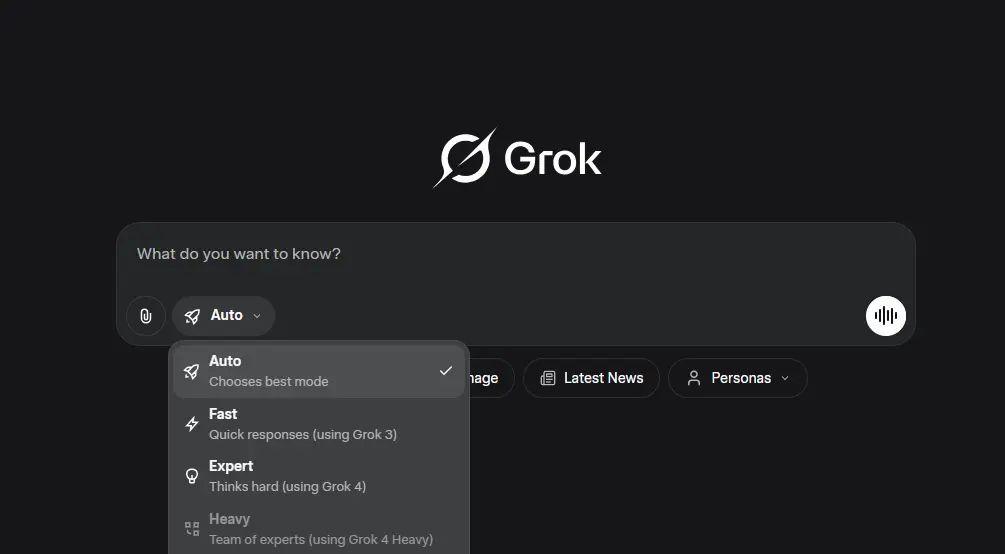The width and height of the screenshot is (1005, 554).
Task: Click the chevron arrow next to Auto
Action: pos(257,315)
